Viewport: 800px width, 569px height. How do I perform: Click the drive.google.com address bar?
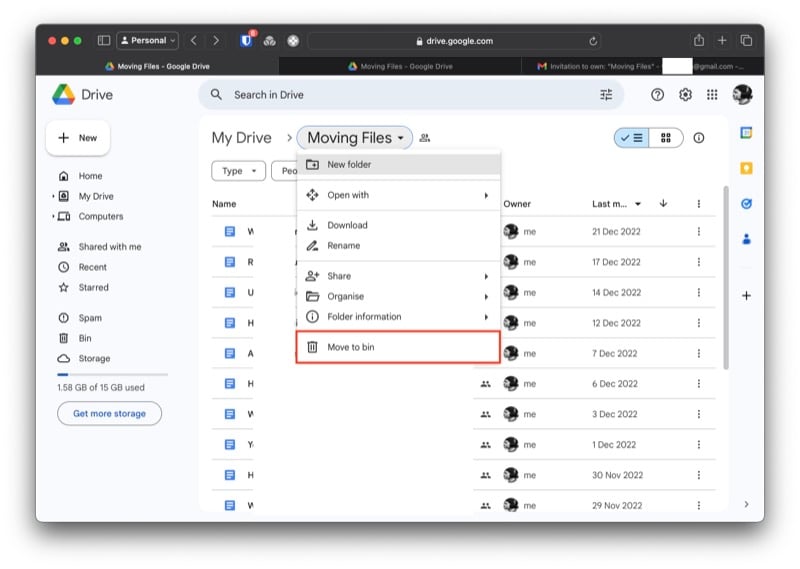(454, 41)
